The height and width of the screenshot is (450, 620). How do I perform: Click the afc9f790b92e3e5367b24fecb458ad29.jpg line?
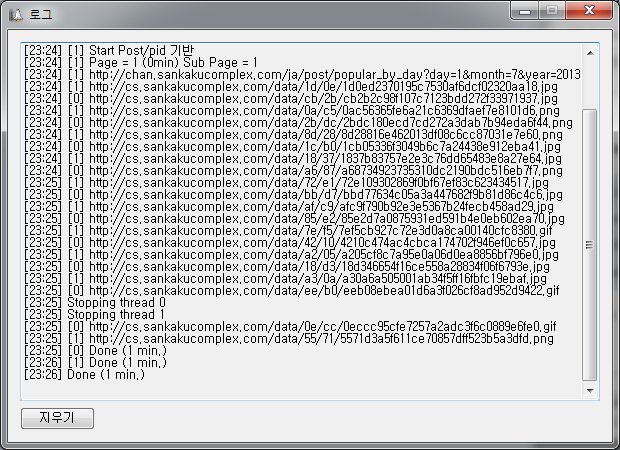tap(289, 206)
